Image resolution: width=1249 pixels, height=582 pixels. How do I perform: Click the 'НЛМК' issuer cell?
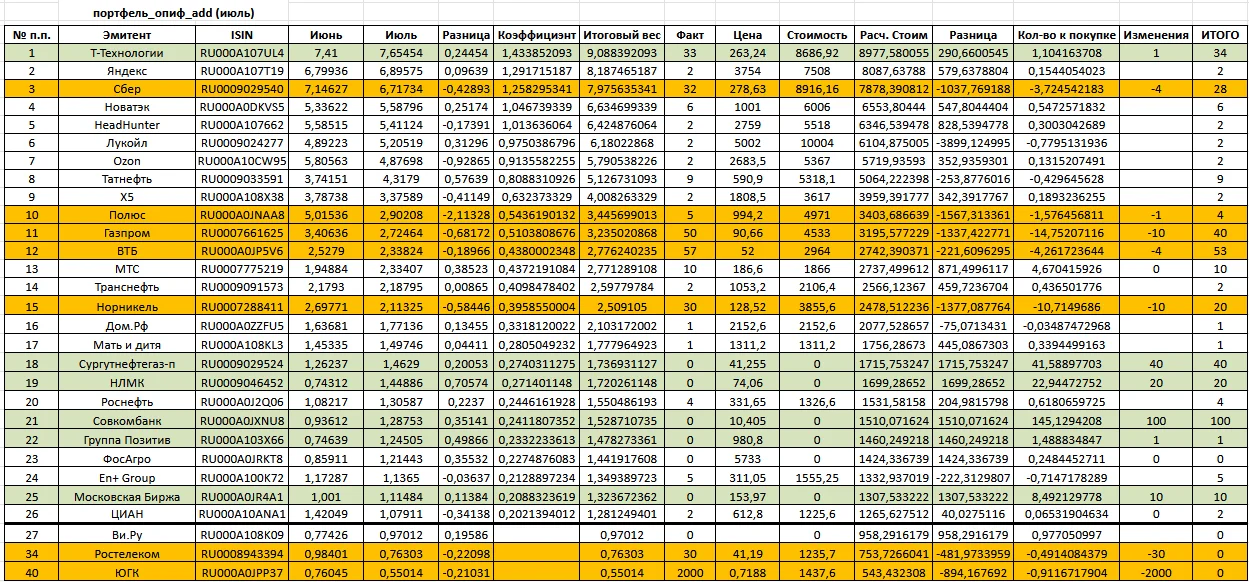(x=127, y=383)
